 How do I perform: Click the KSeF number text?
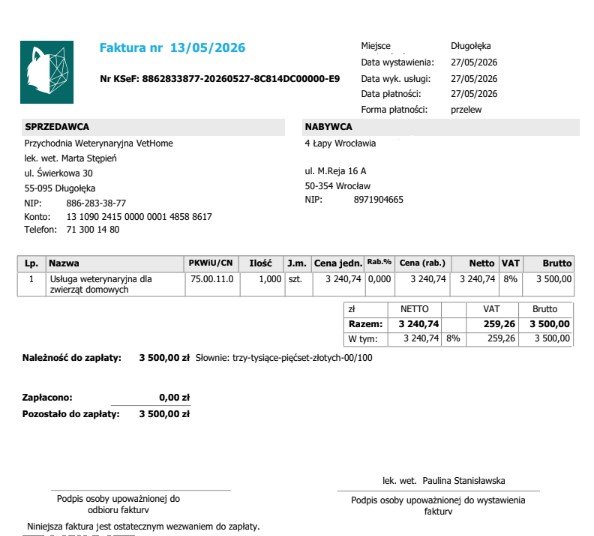click(220, 79)
